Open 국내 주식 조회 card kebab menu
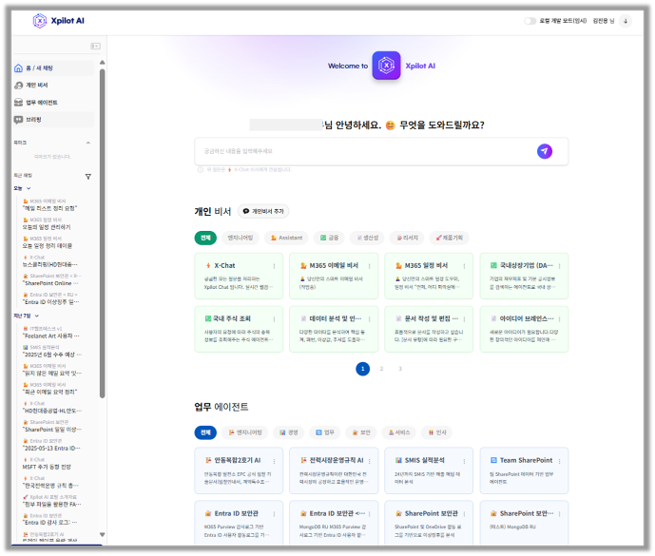Image resolution: width=655 pixels, height=556 pixels. click(x=274, y=319)
